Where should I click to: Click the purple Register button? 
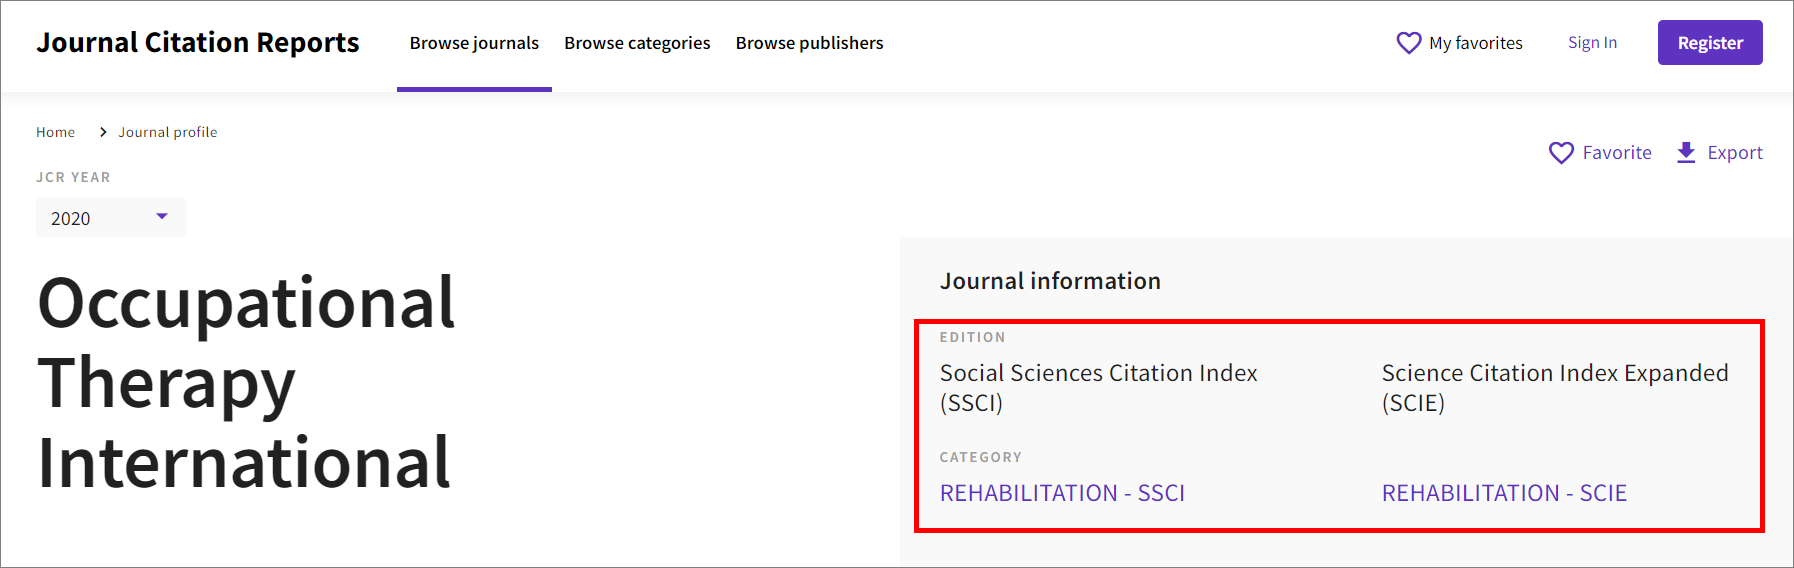pos(1710,43)
